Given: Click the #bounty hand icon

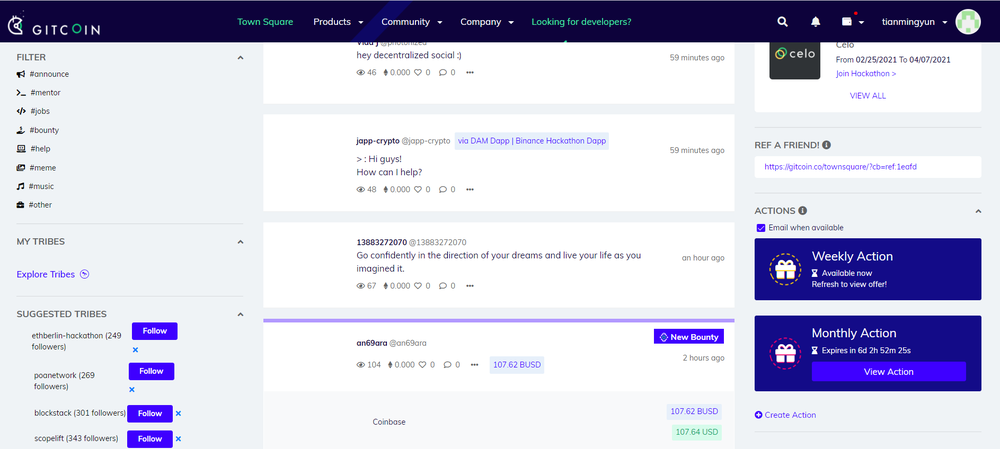Looking at the screenshot, I should (20, 130).
